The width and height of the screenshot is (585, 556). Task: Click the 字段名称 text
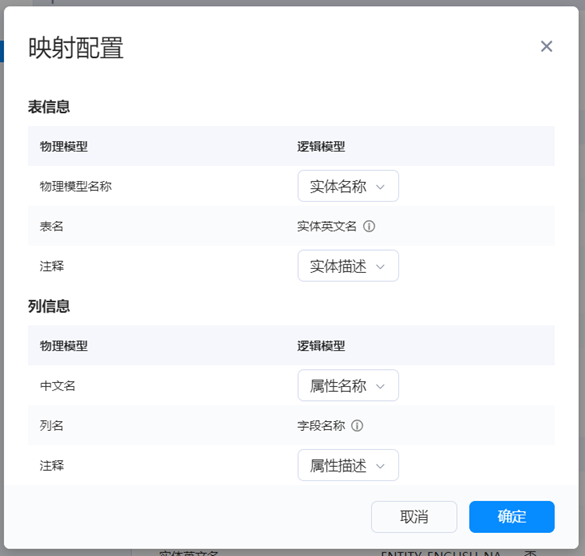pos(321,425)
